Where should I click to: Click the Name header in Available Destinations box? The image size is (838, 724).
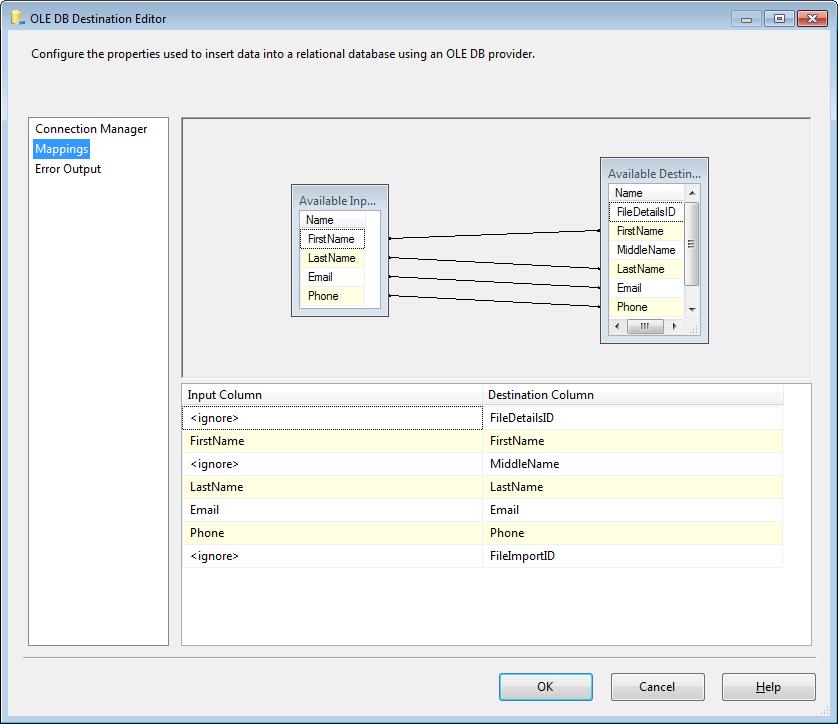(x=646, y=193)
